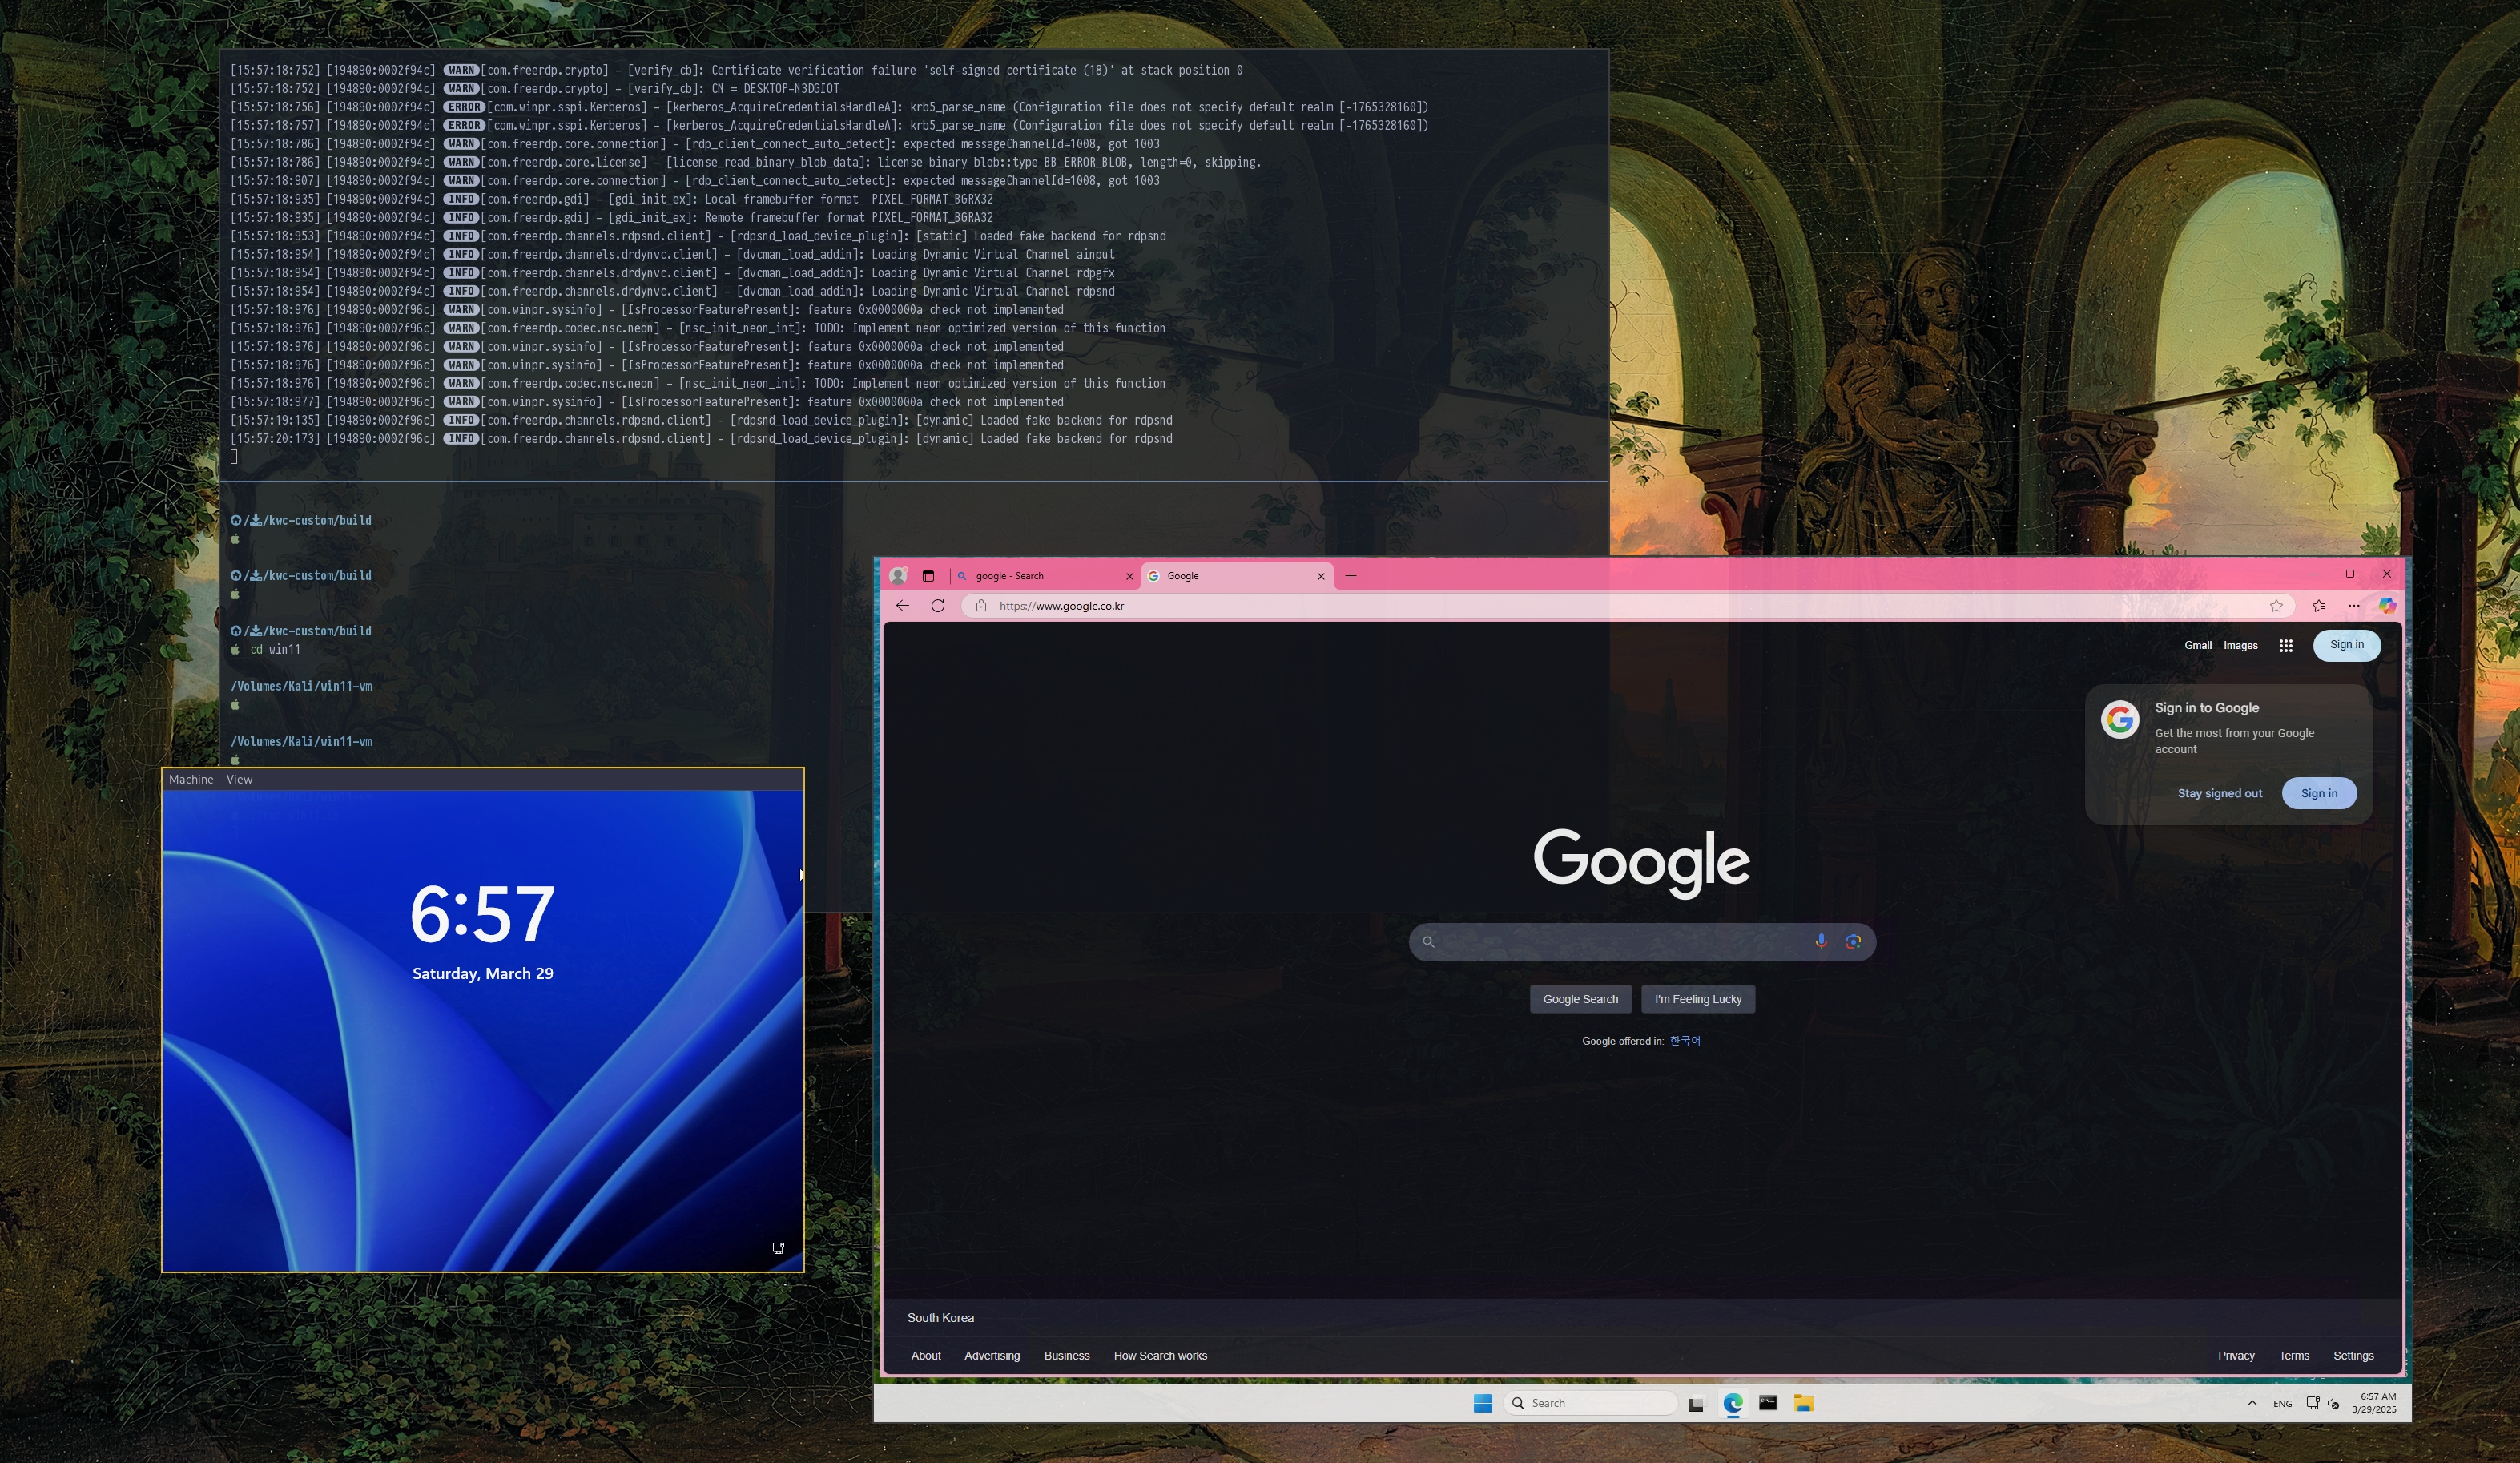Click the Edge refresh page icon
Viewport: 2520px width, 1463px height.
937,606
